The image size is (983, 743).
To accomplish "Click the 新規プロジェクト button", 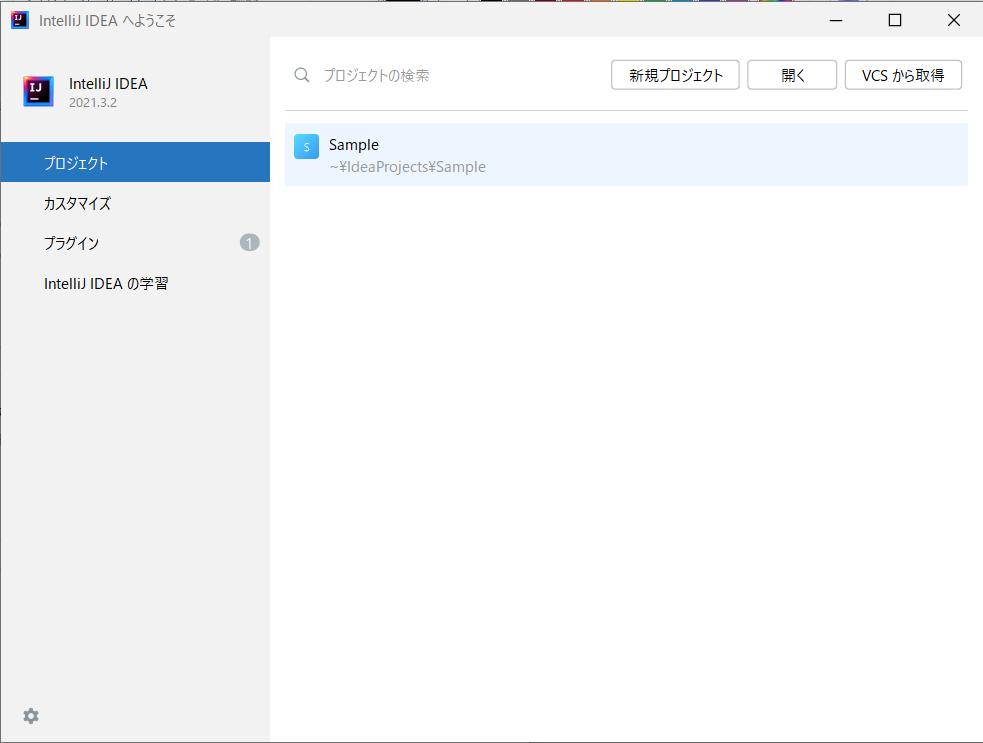I will click(x=675, y=75).
